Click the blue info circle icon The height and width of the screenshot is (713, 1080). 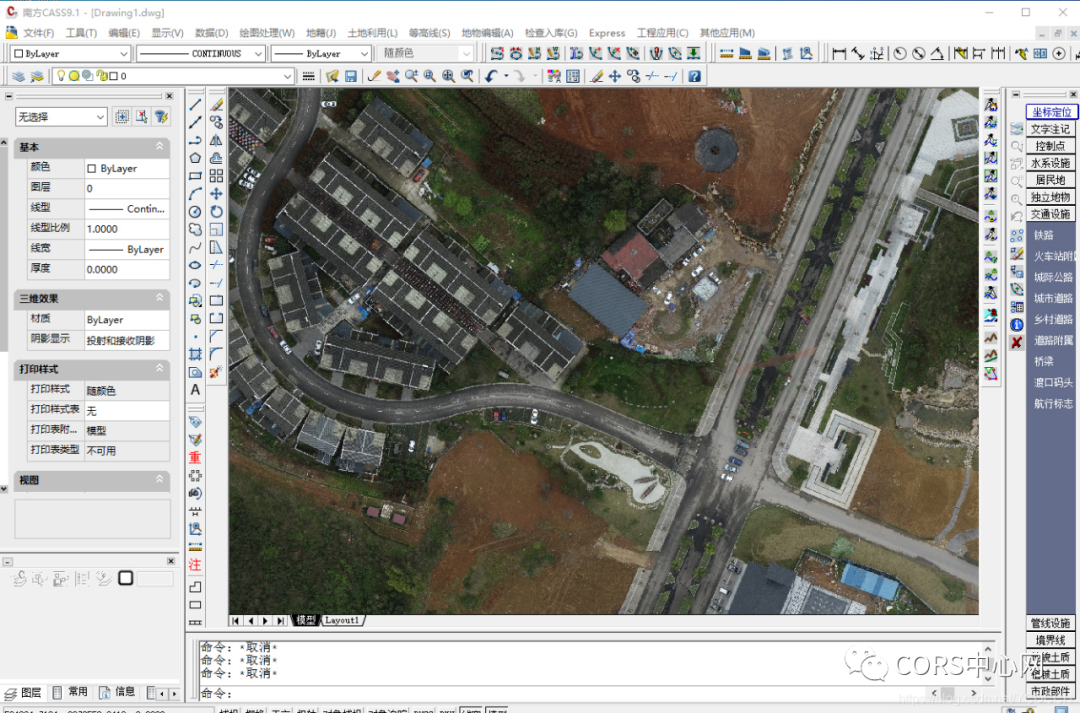[x=1017, y=324]
